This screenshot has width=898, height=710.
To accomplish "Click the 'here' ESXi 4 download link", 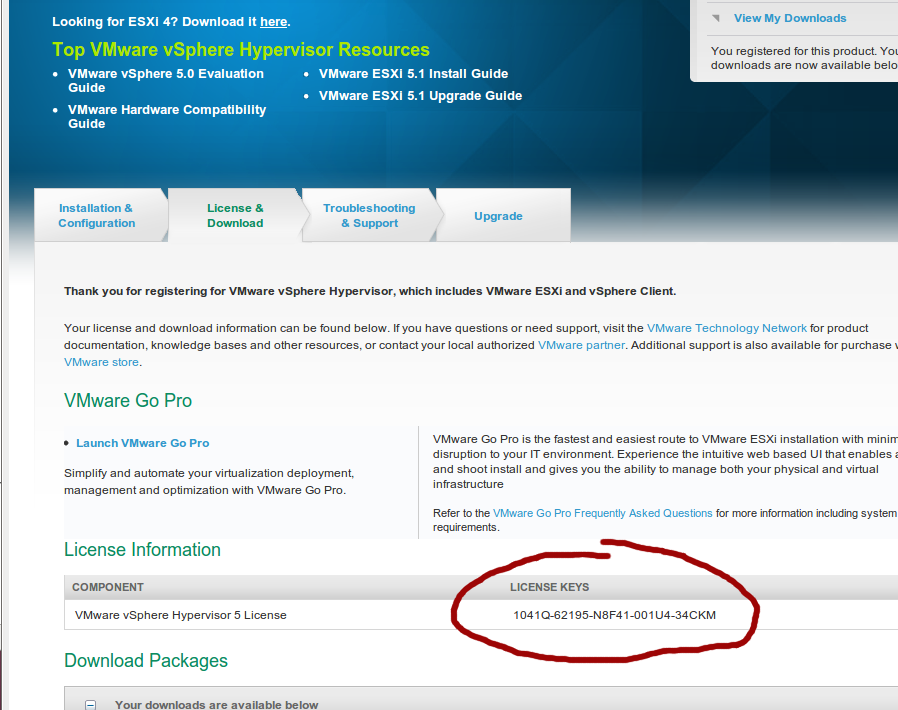I will pos(274,22).
